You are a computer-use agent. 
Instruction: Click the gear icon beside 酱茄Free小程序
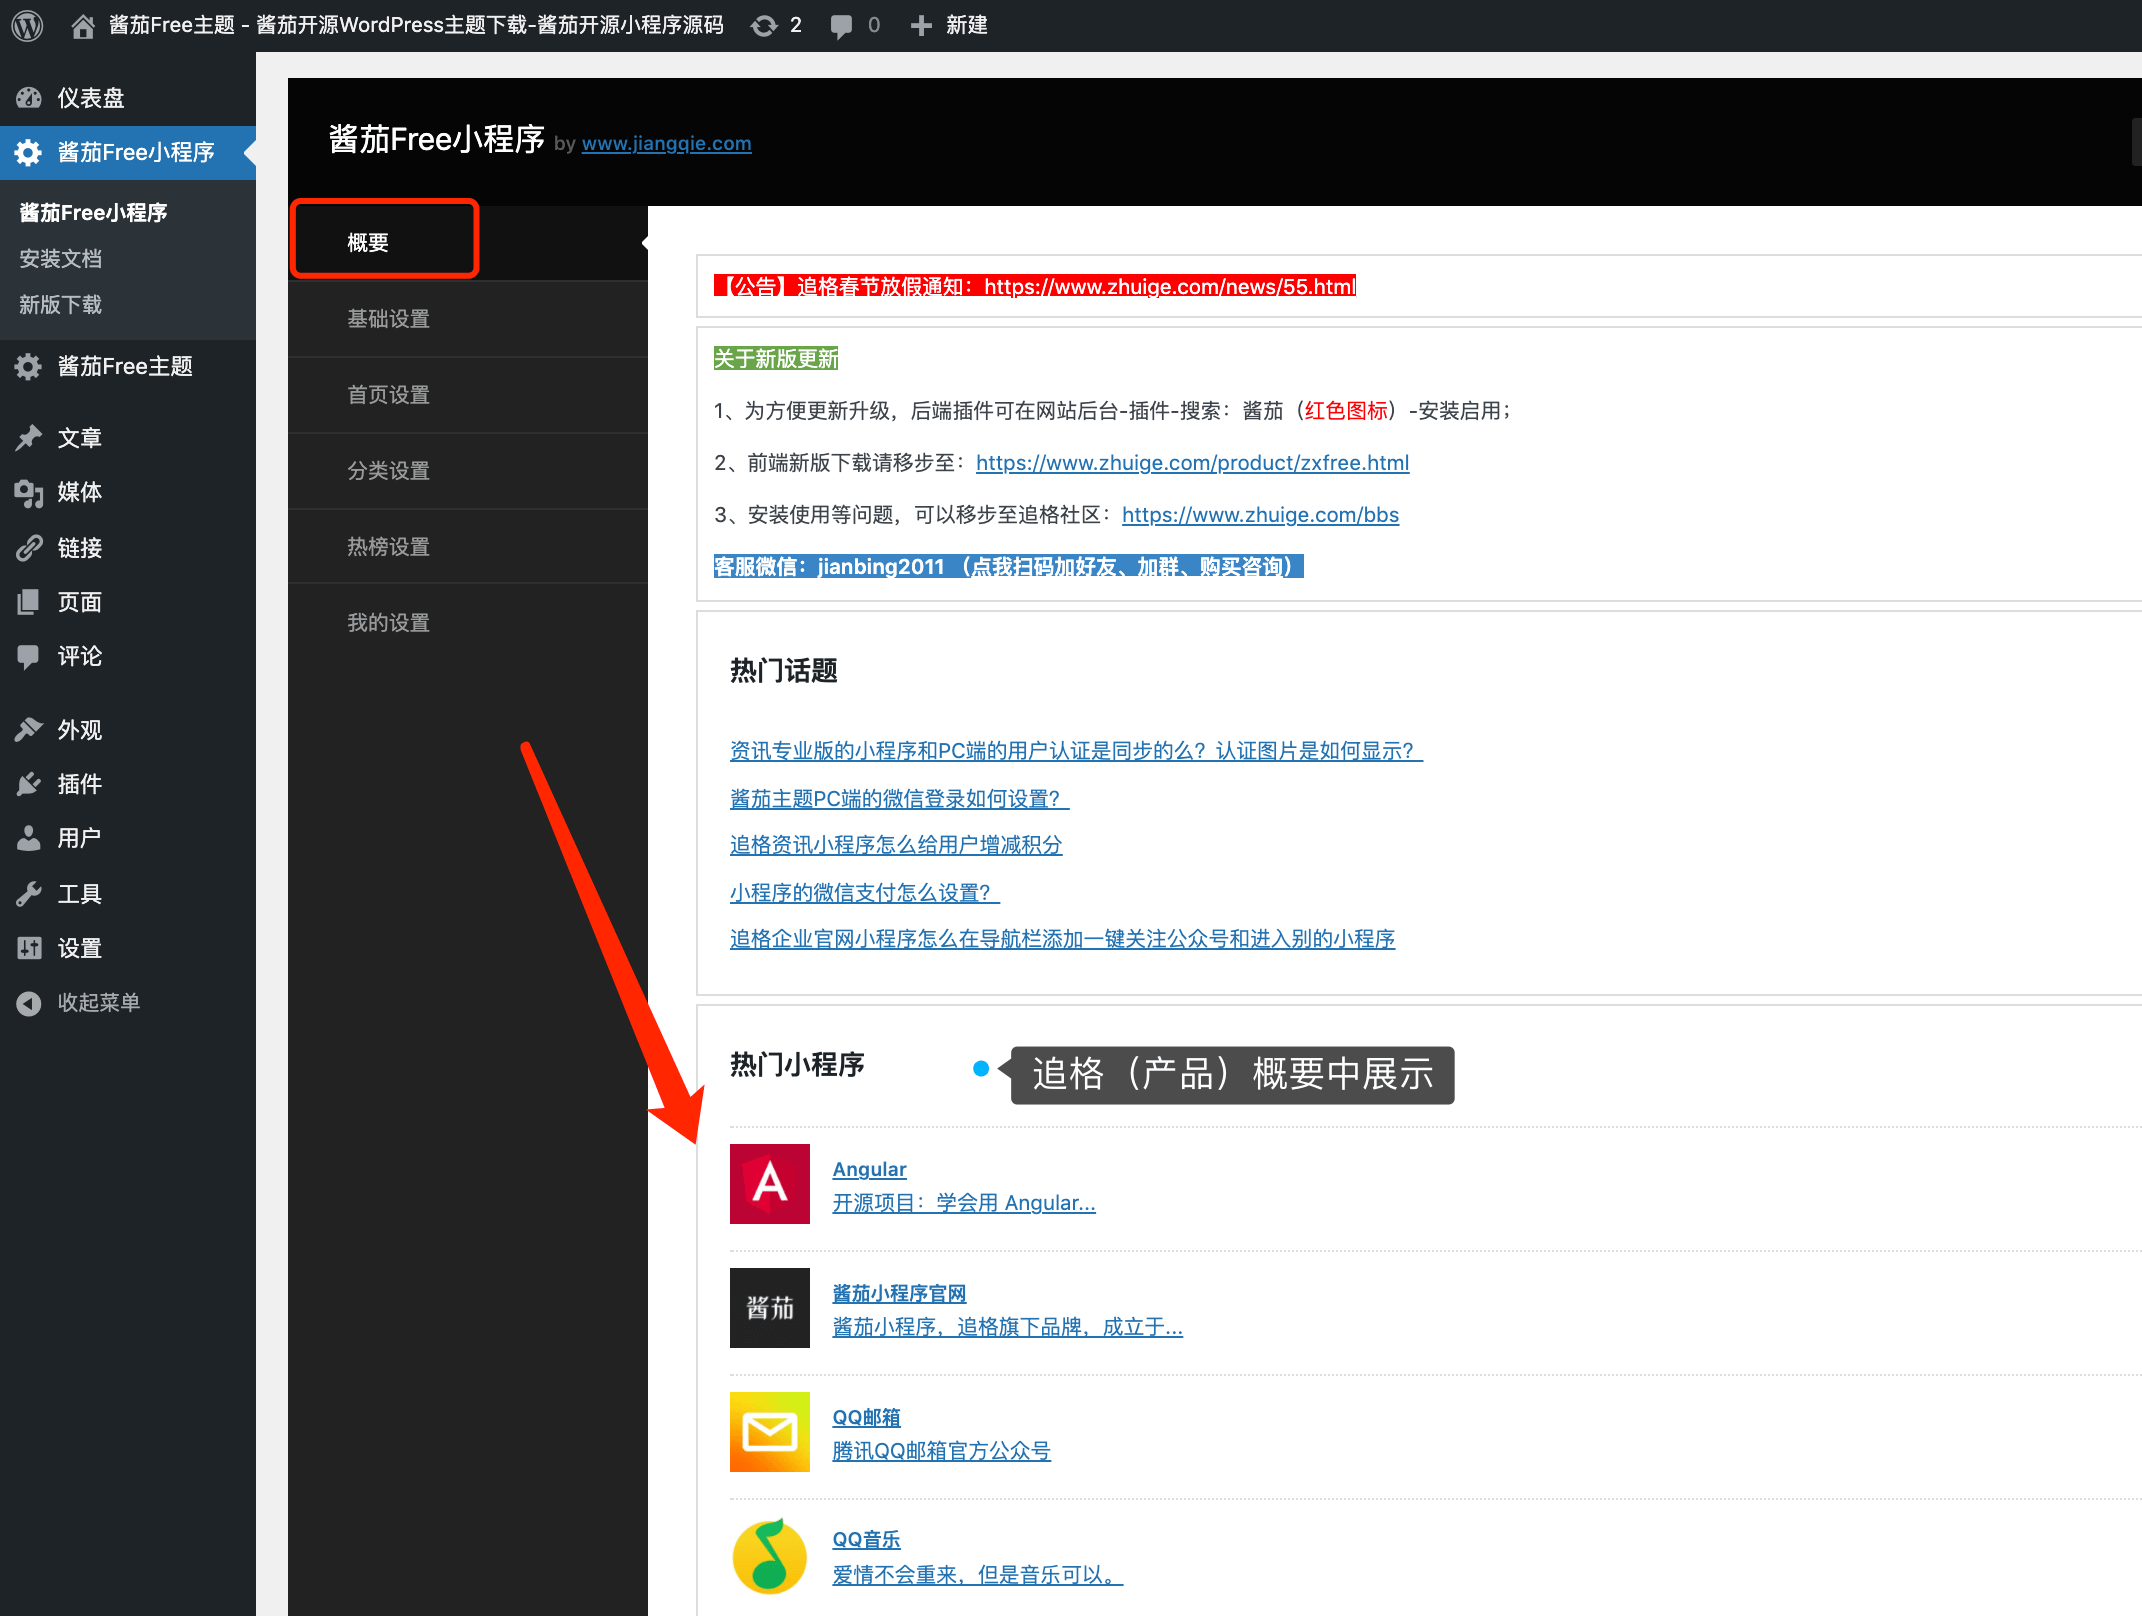tap(28, 152)
